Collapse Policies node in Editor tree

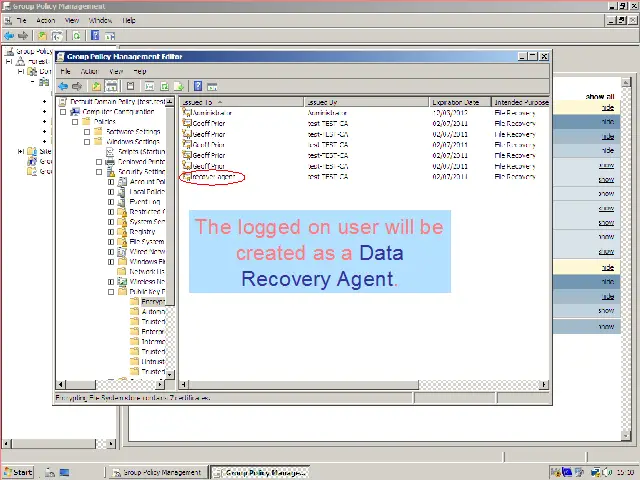coord(75,122)
